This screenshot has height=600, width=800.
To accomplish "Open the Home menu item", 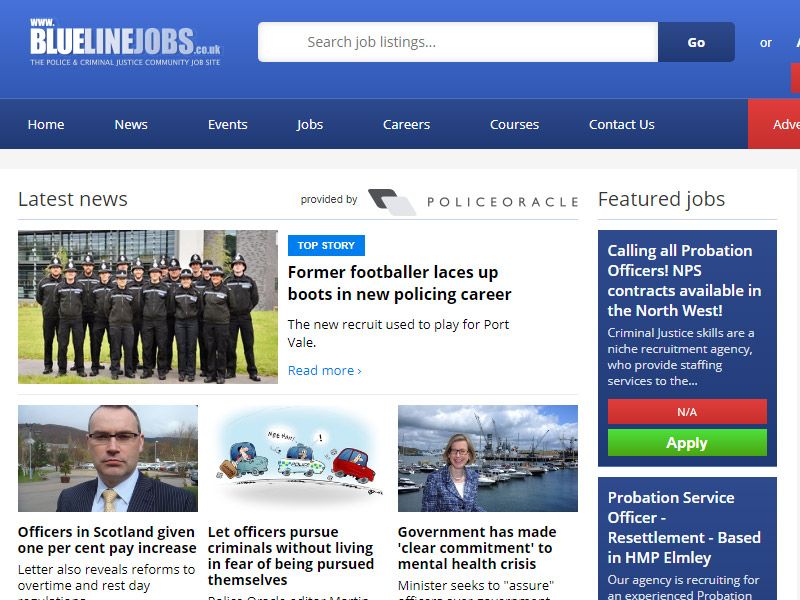I will point(46,124).
